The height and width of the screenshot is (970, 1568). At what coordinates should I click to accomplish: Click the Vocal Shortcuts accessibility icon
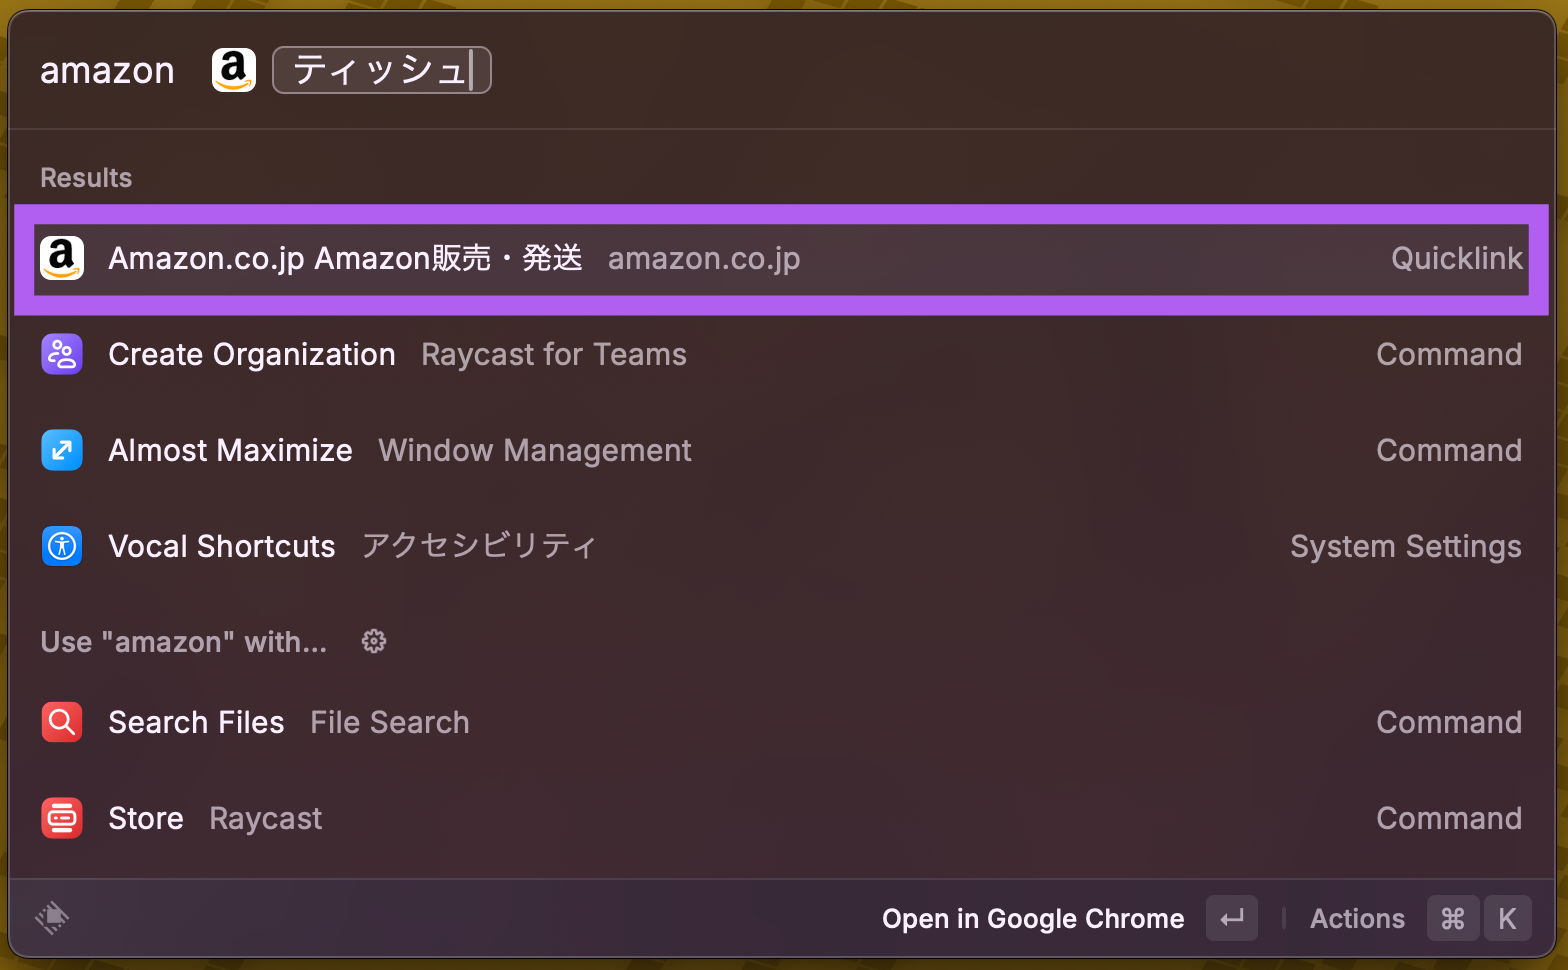pos(62,547)
